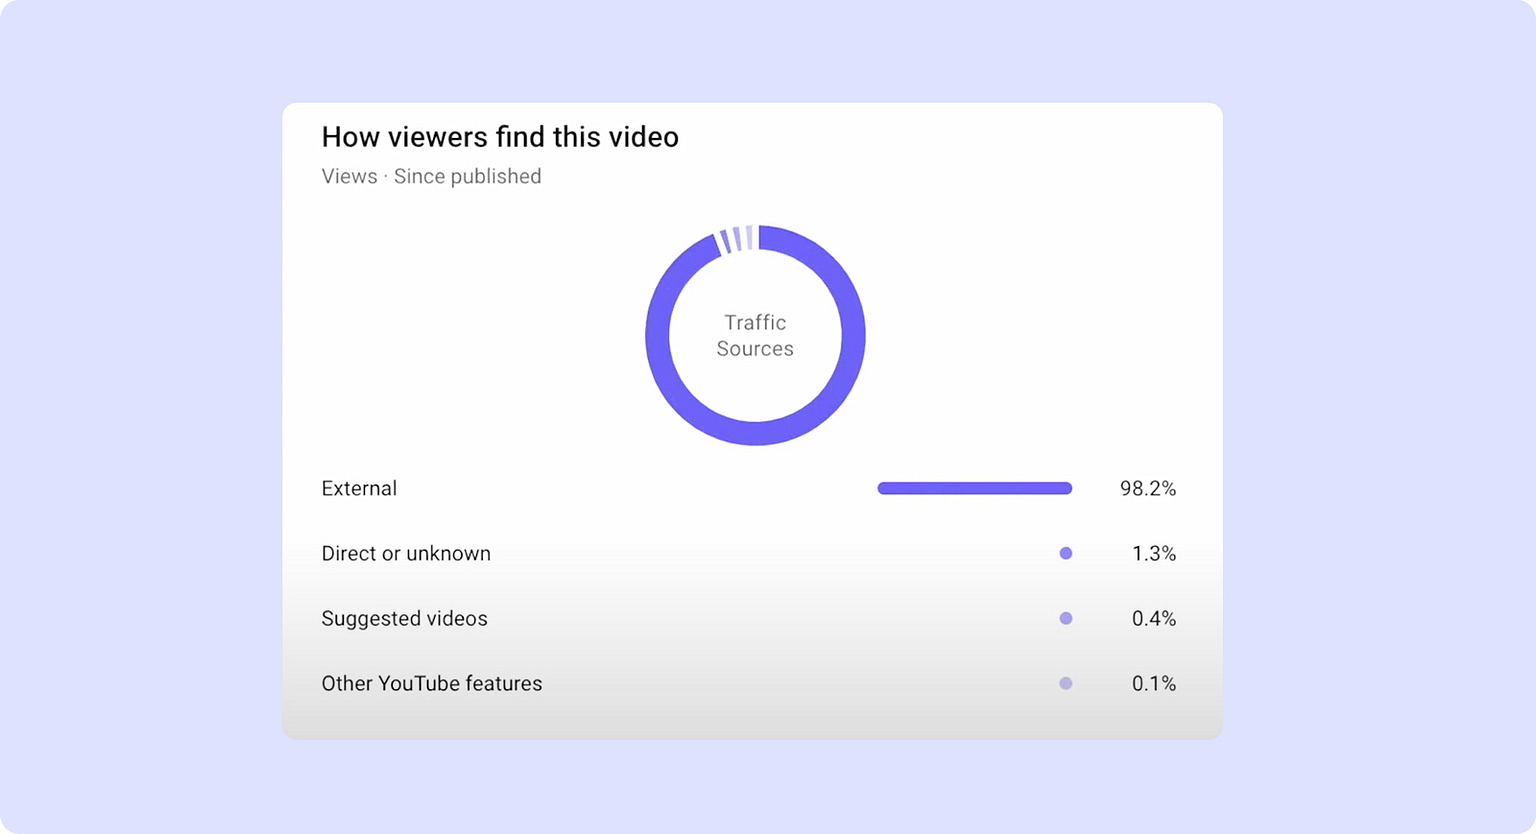Click the External percentage progress bar
The width and height of the screenshot is (1536, 834).
[x=975, y=488]
